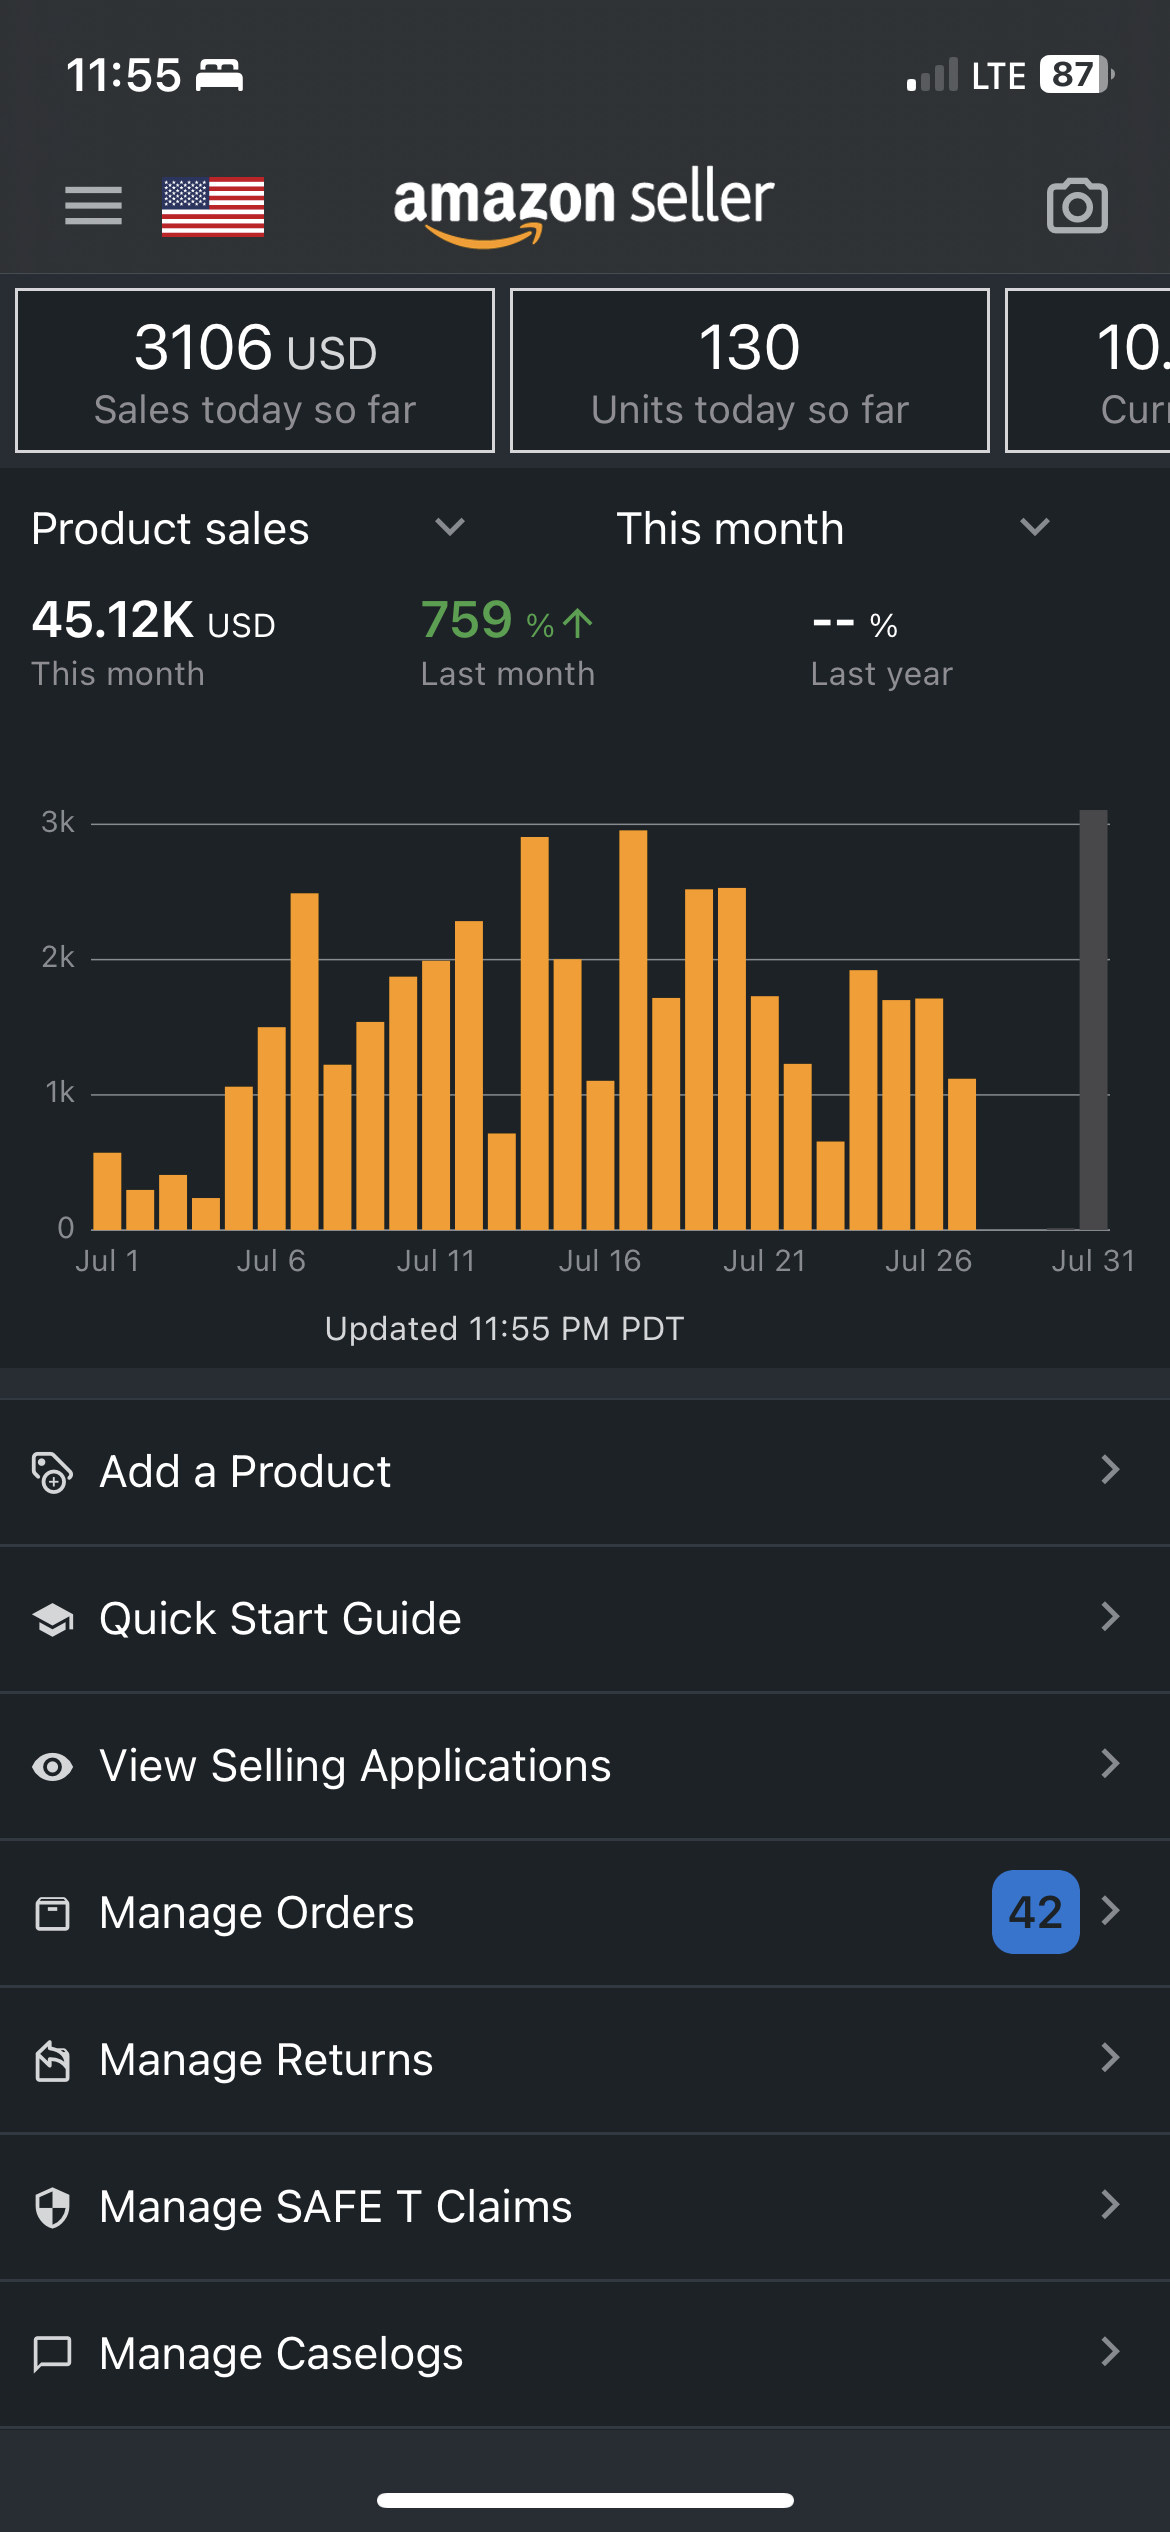Screen dimensions: 1170x2532
Task: Open the camera scan icon
Action: 1077,206
